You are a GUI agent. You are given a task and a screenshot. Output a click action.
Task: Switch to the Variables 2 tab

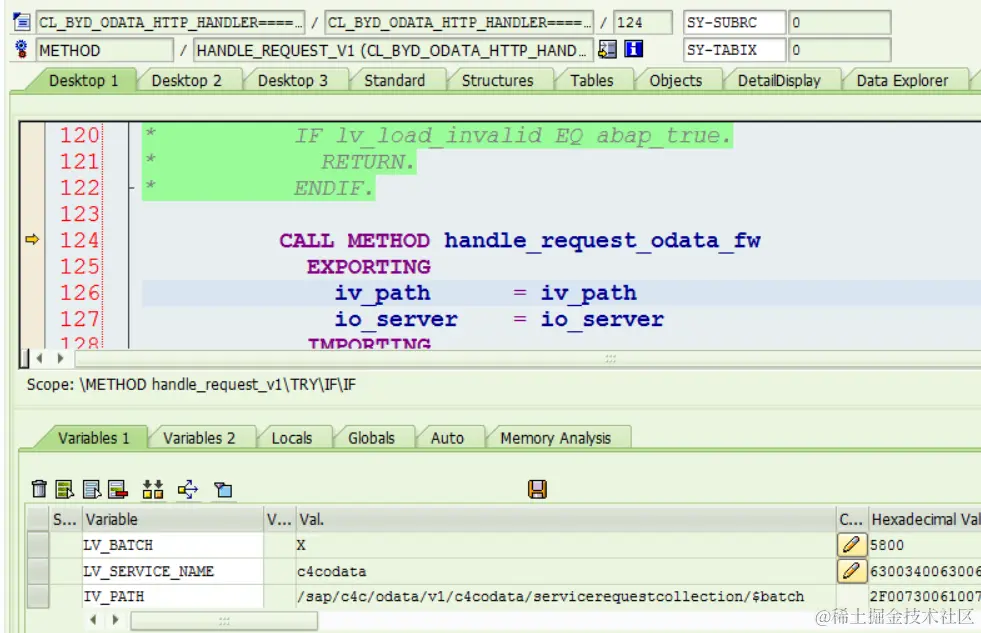click(x=199, y=438)
